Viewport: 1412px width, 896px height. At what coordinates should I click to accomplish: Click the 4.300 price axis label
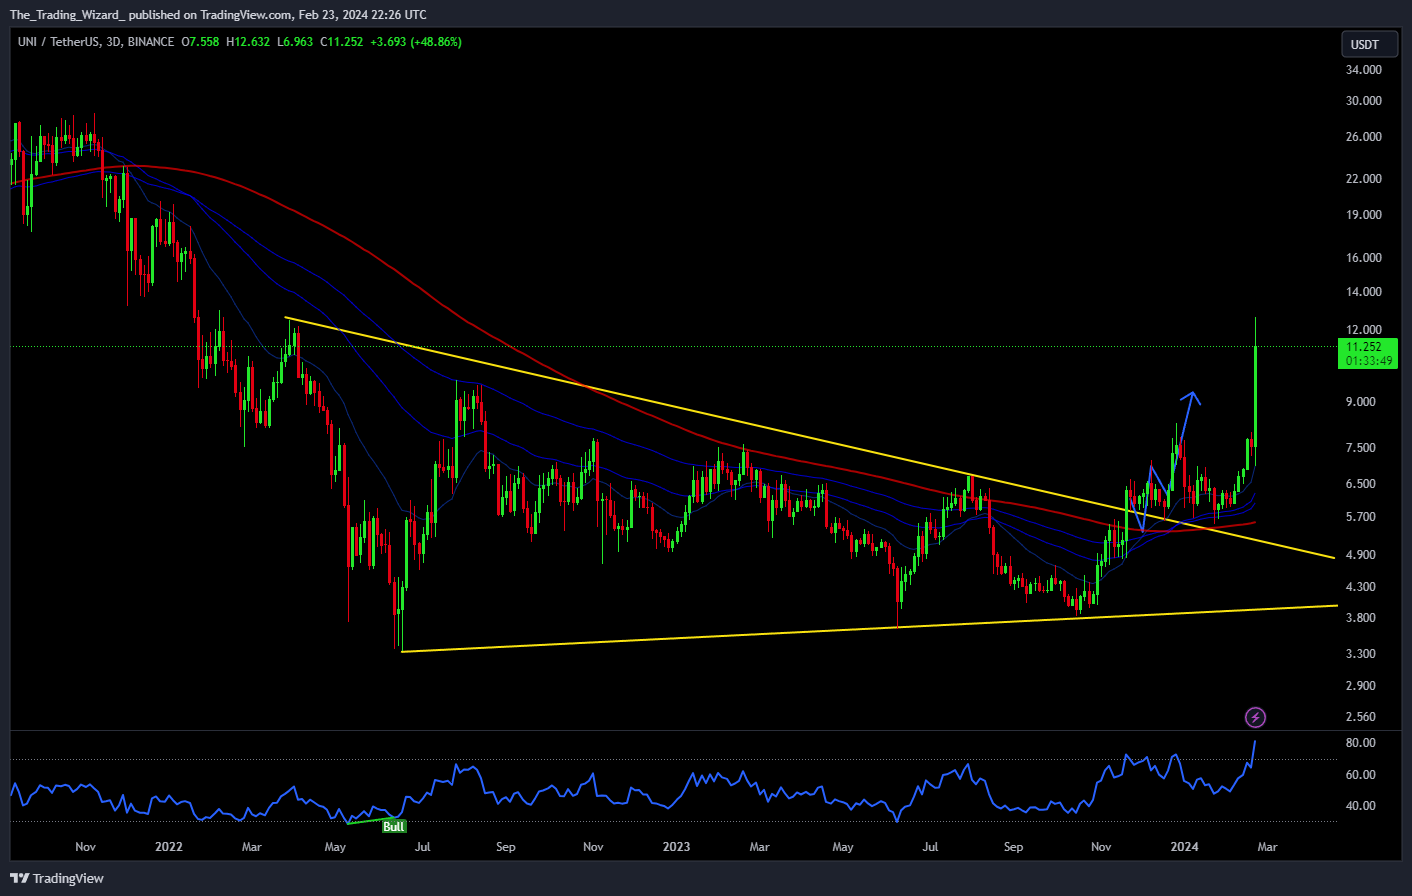[x=1361, y=587]
